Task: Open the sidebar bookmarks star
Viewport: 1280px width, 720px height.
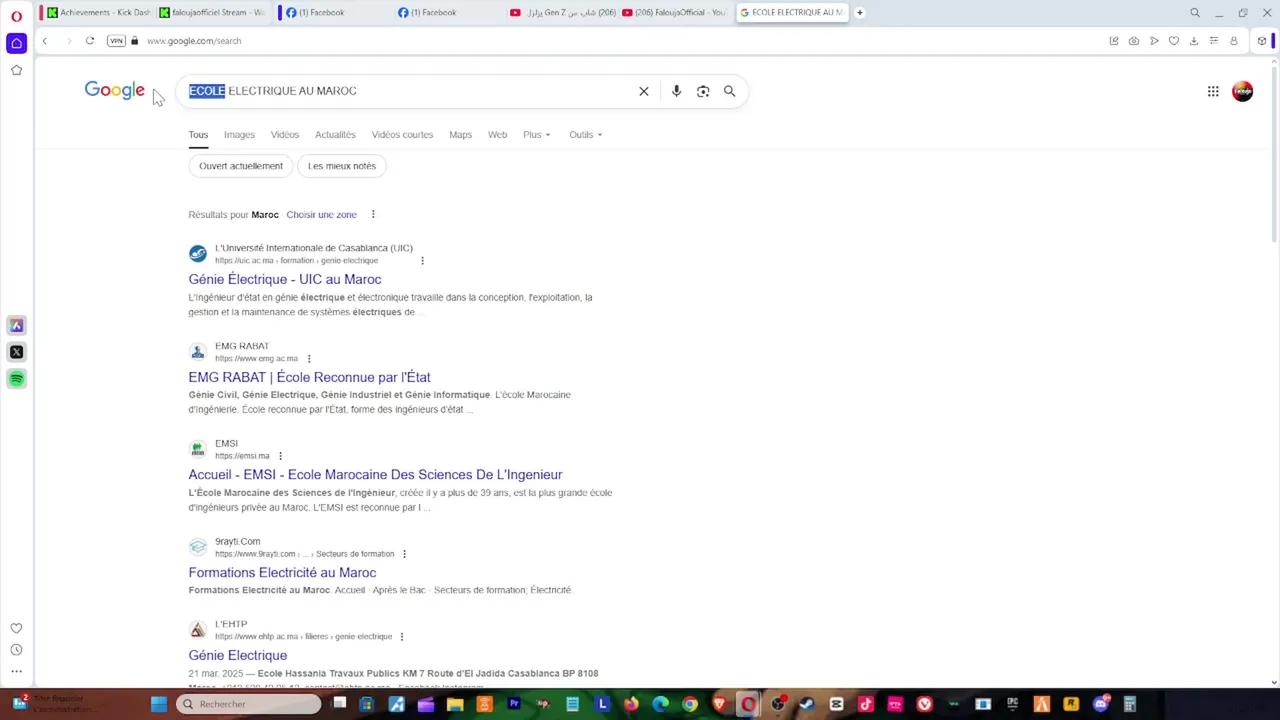Action: click(x=16, y=70)
